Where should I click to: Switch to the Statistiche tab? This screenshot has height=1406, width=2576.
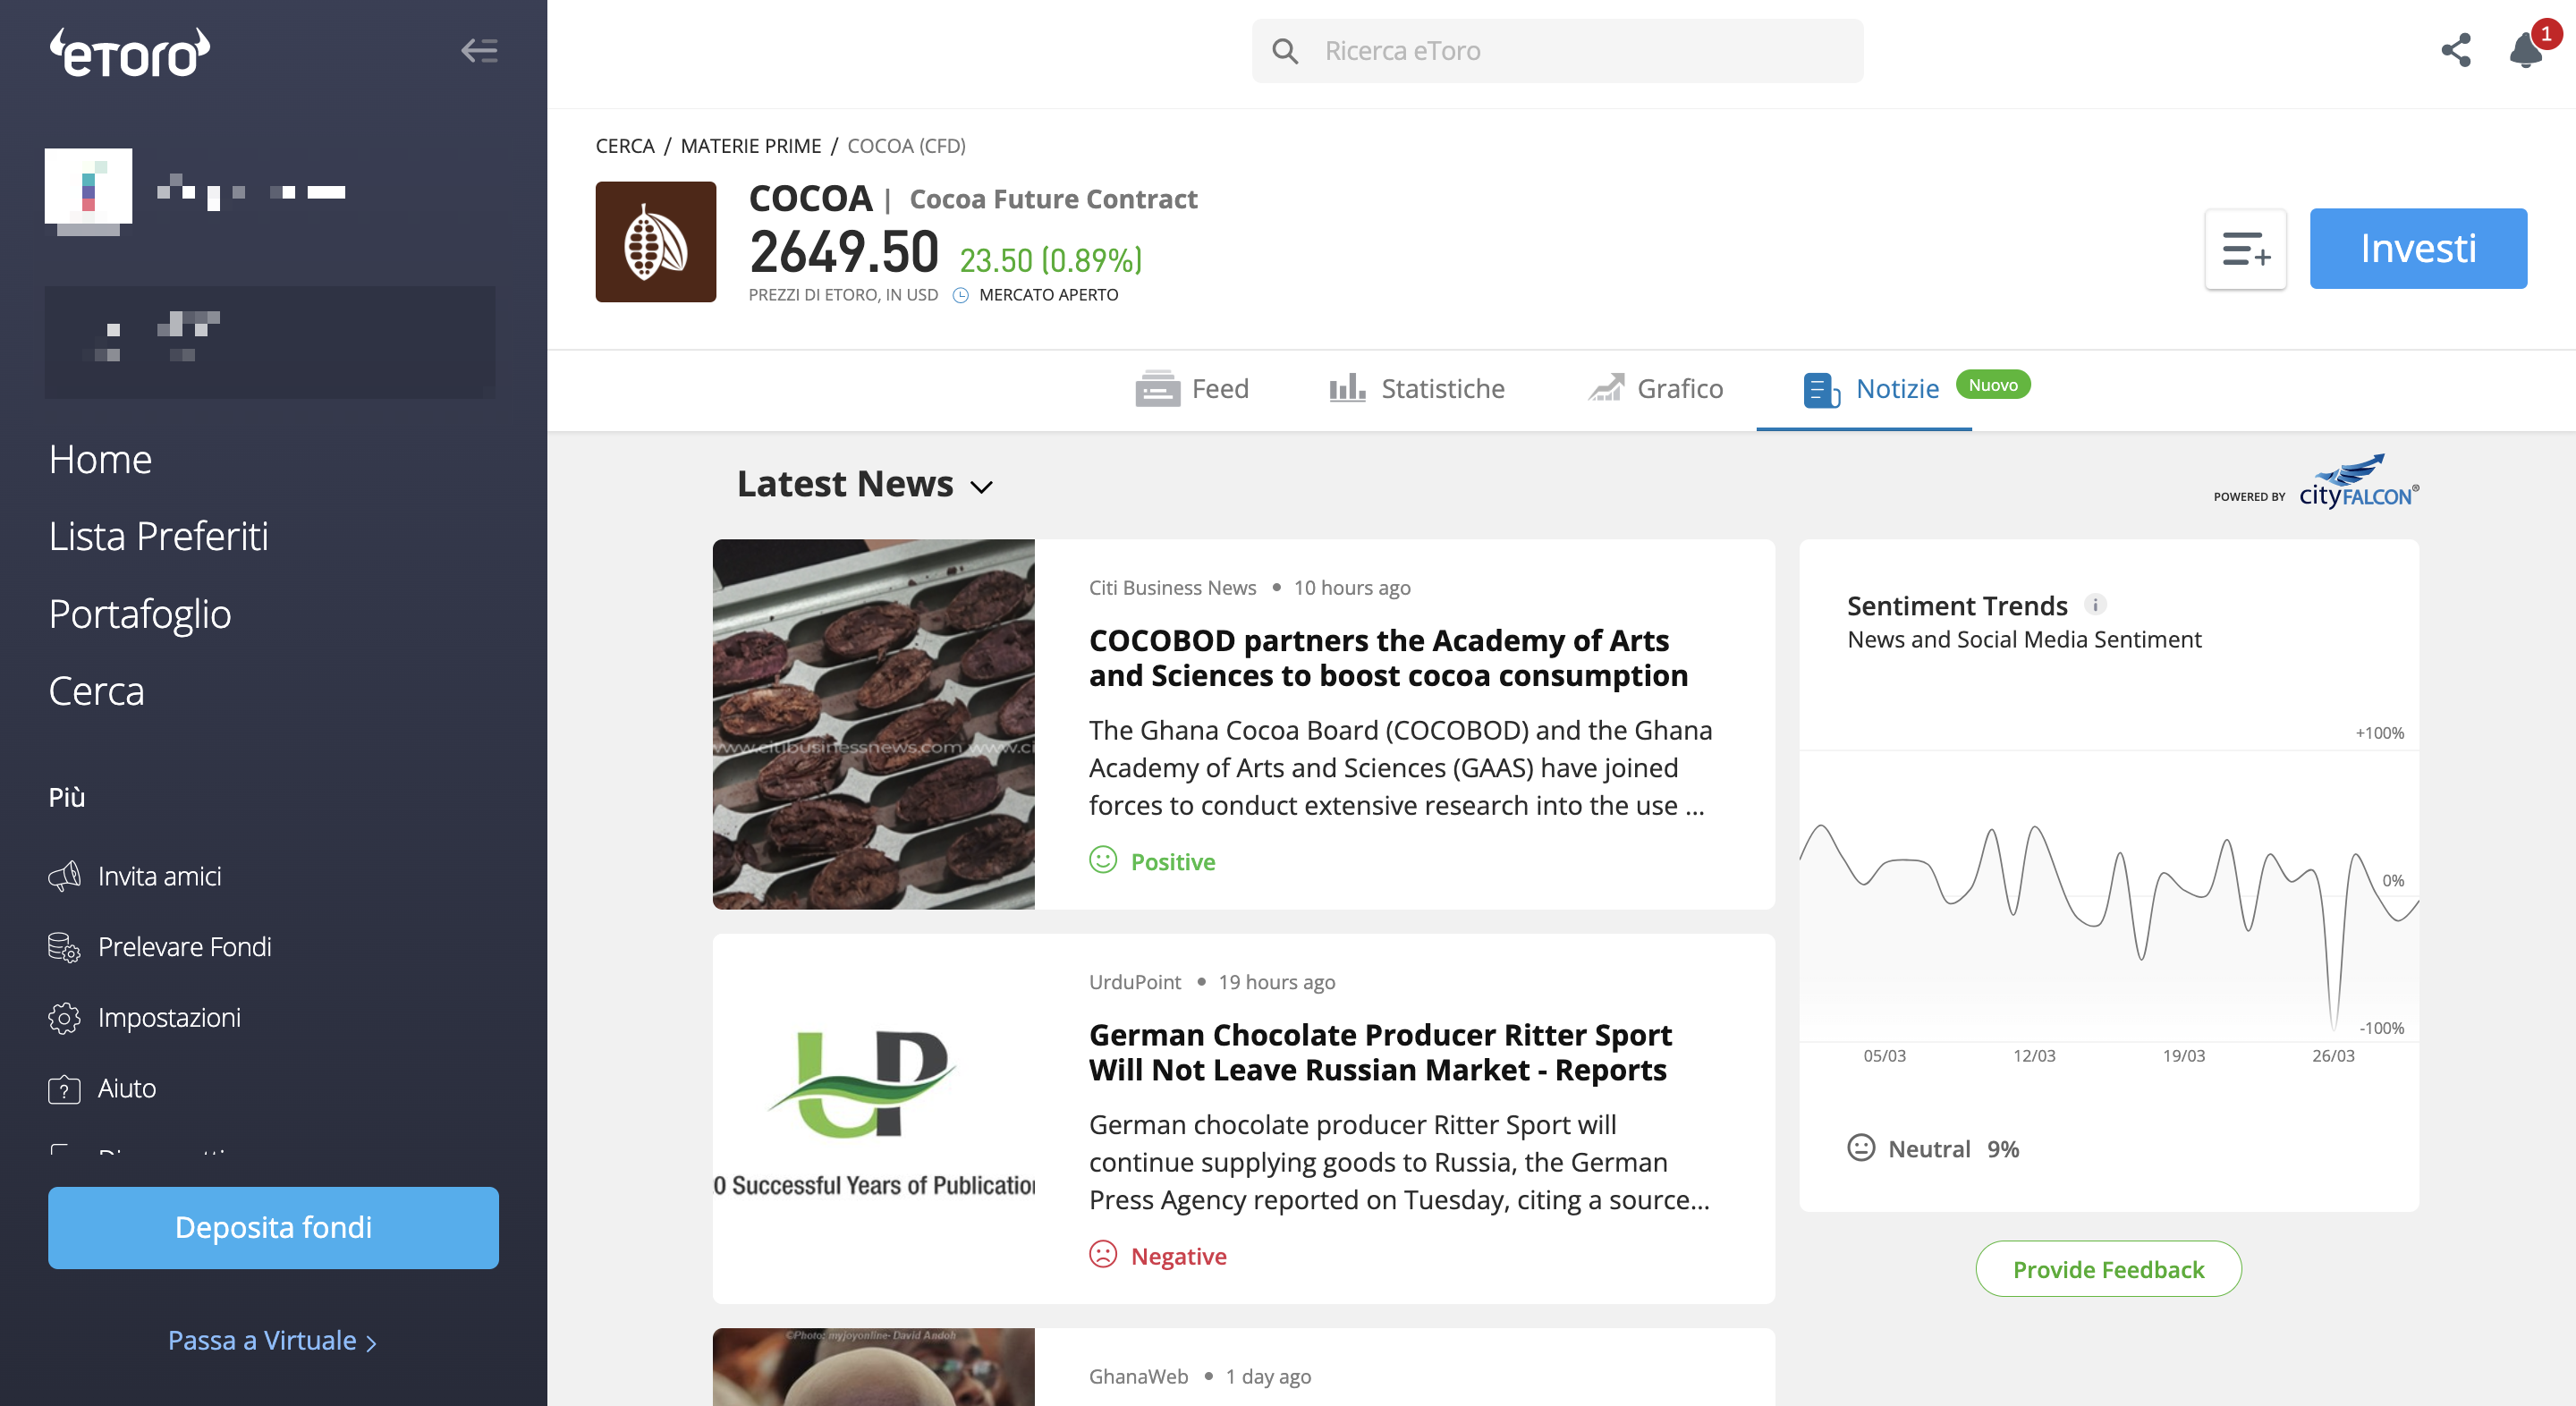1416,388
